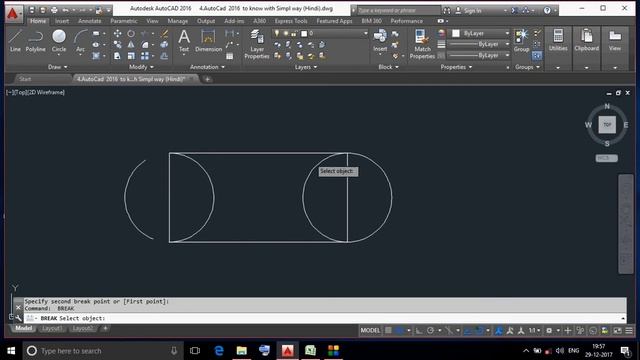The image size is (640, 360).
Task: Toggle the Group selection button in Groups panel
Action: (537, 56)
